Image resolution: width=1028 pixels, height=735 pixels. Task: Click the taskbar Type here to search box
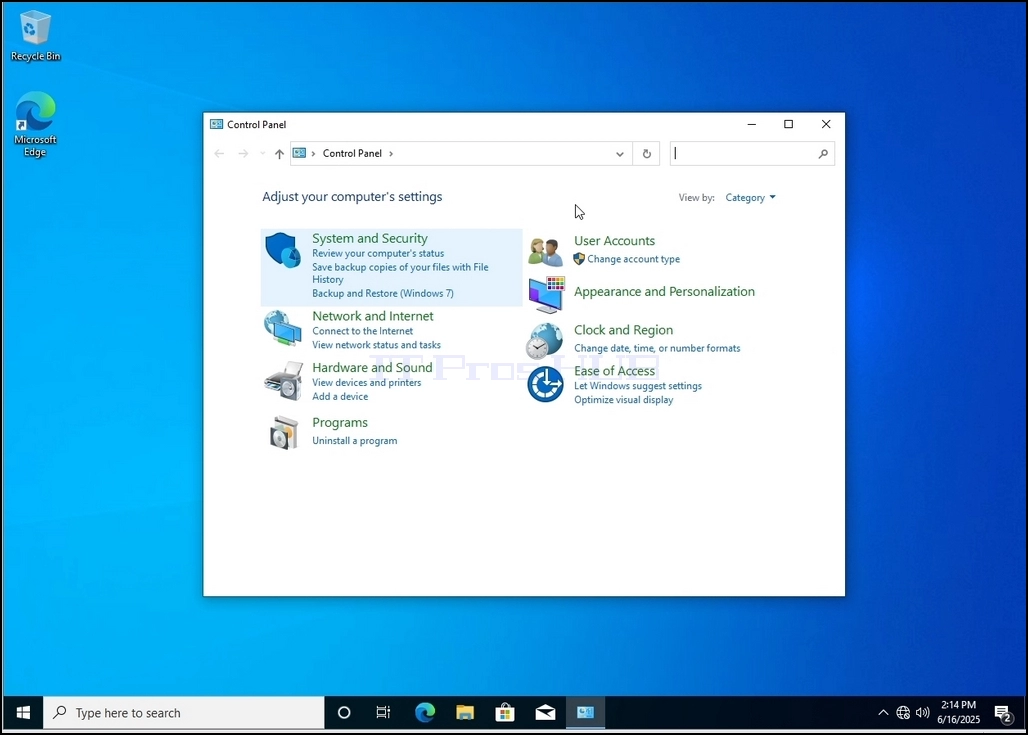184,713
